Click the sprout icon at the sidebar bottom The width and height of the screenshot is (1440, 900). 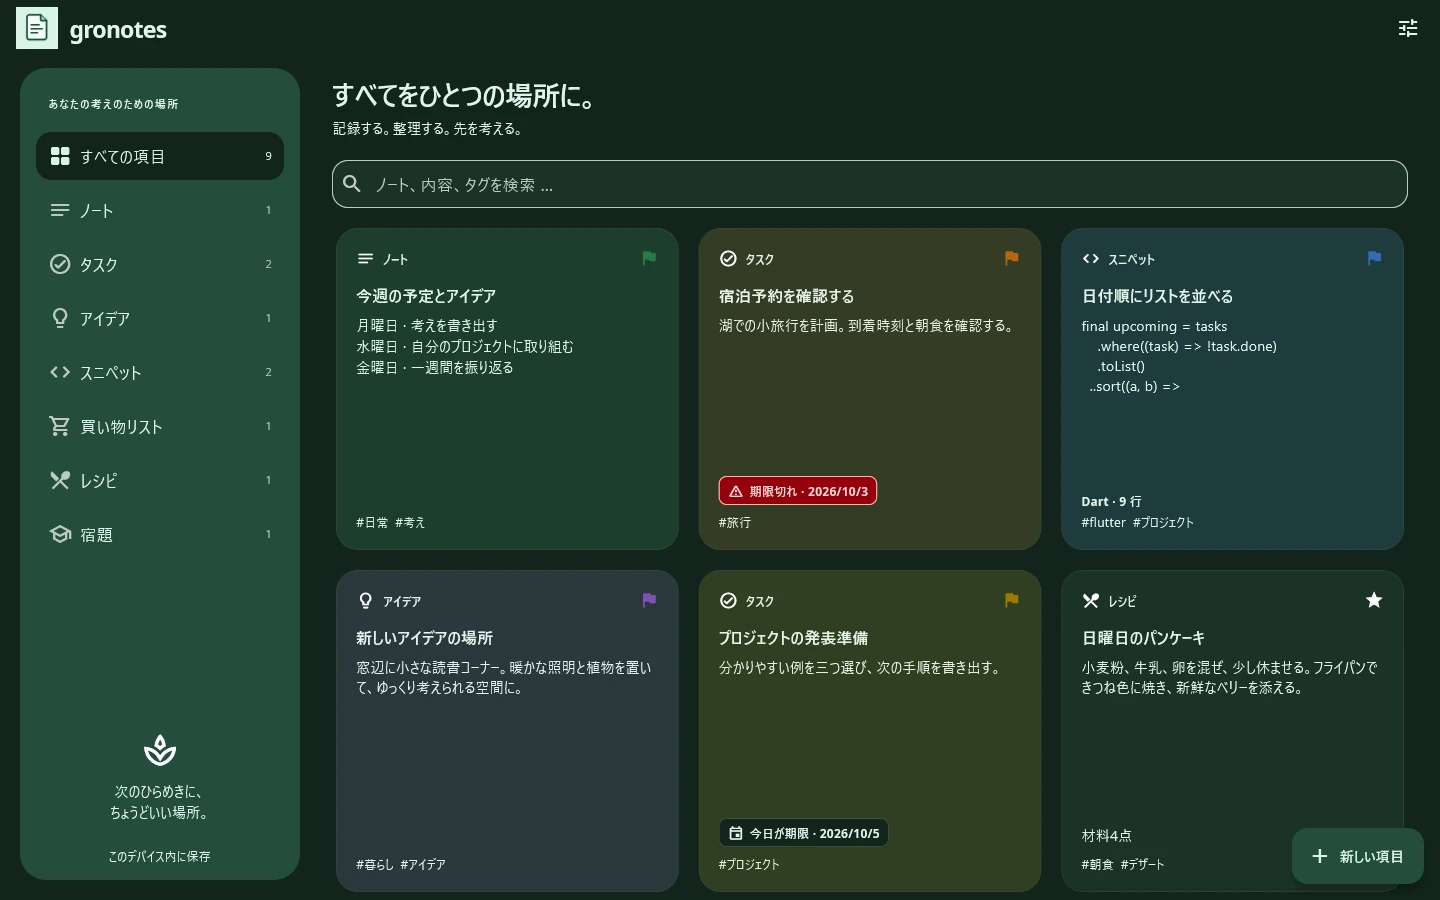coord(160,750)
